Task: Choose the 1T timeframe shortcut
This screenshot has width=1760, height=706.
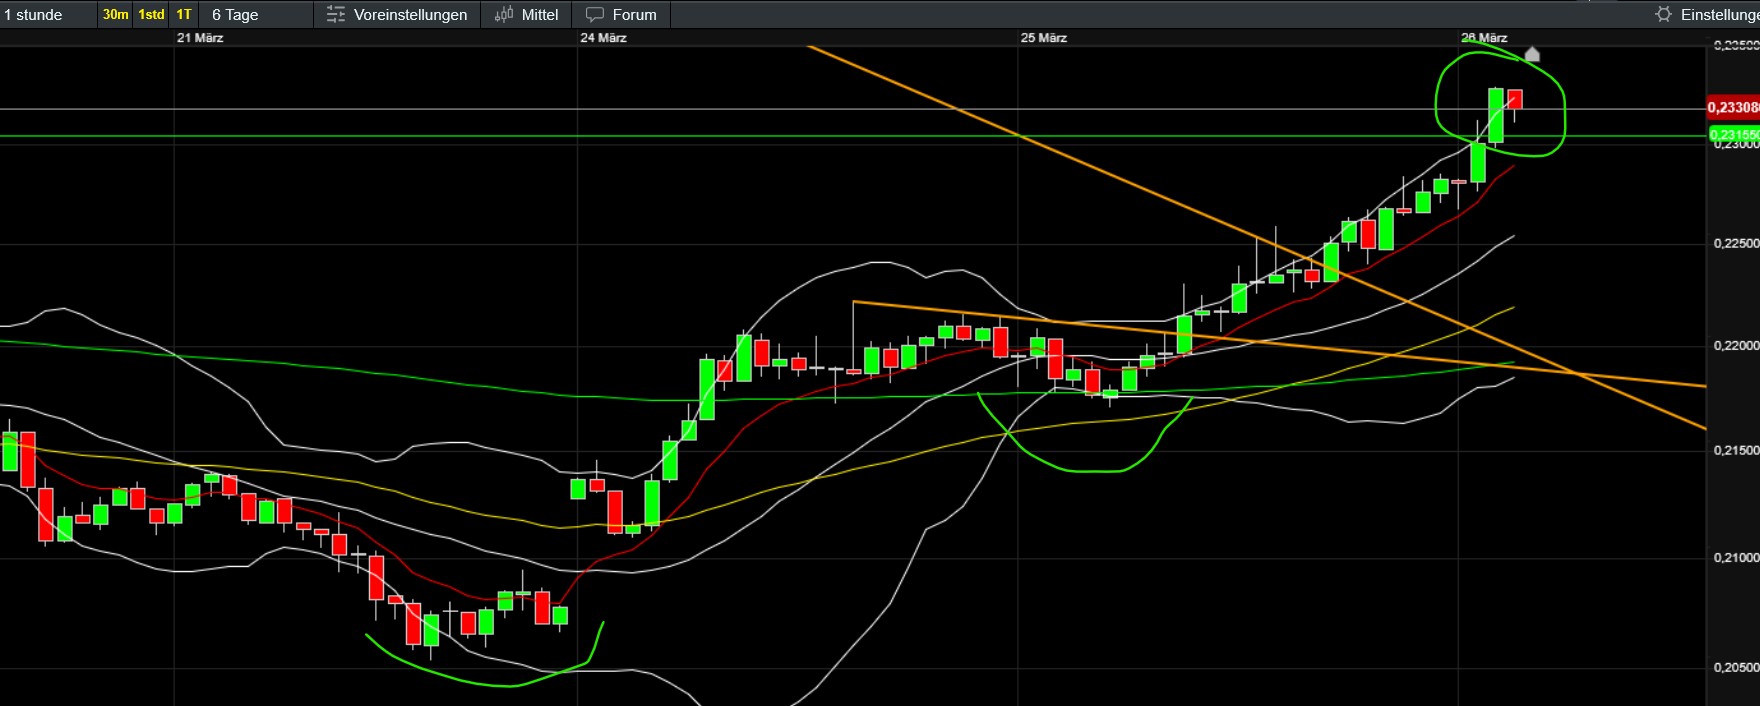Action: click(x=184, y=14)
